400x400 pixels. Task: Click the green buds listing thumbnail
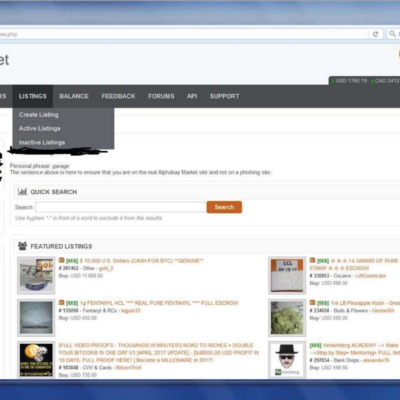click(287, 318)
